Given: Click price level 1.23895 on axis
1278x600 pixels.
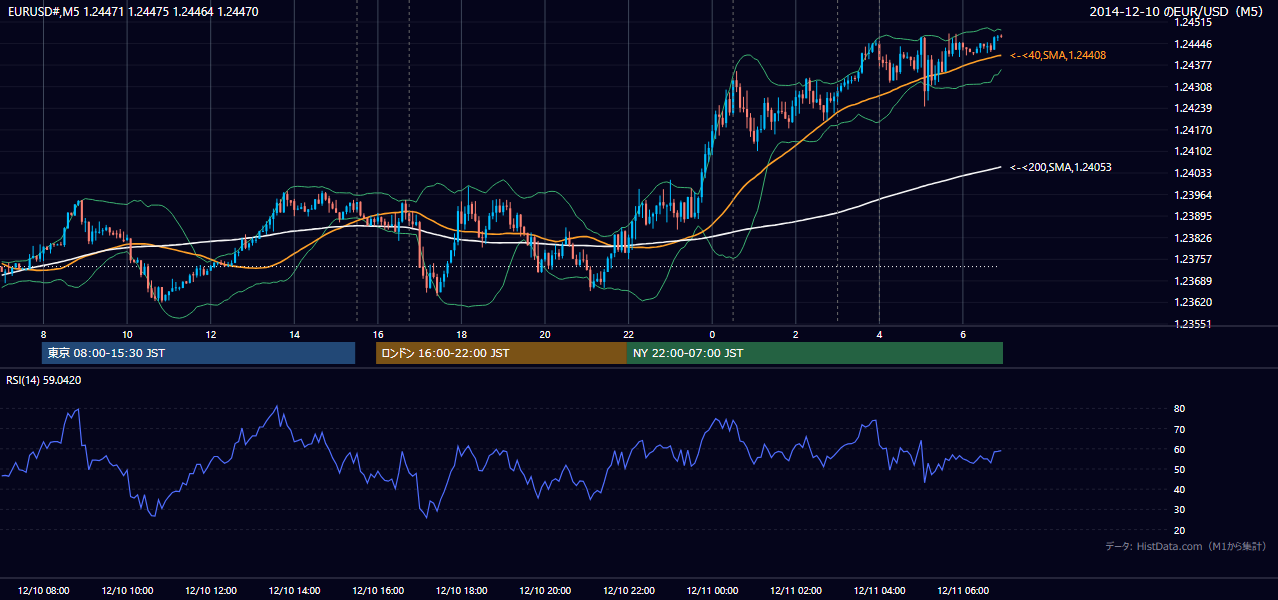Looking at the screenshot, I should click(x=1192, y=216).
